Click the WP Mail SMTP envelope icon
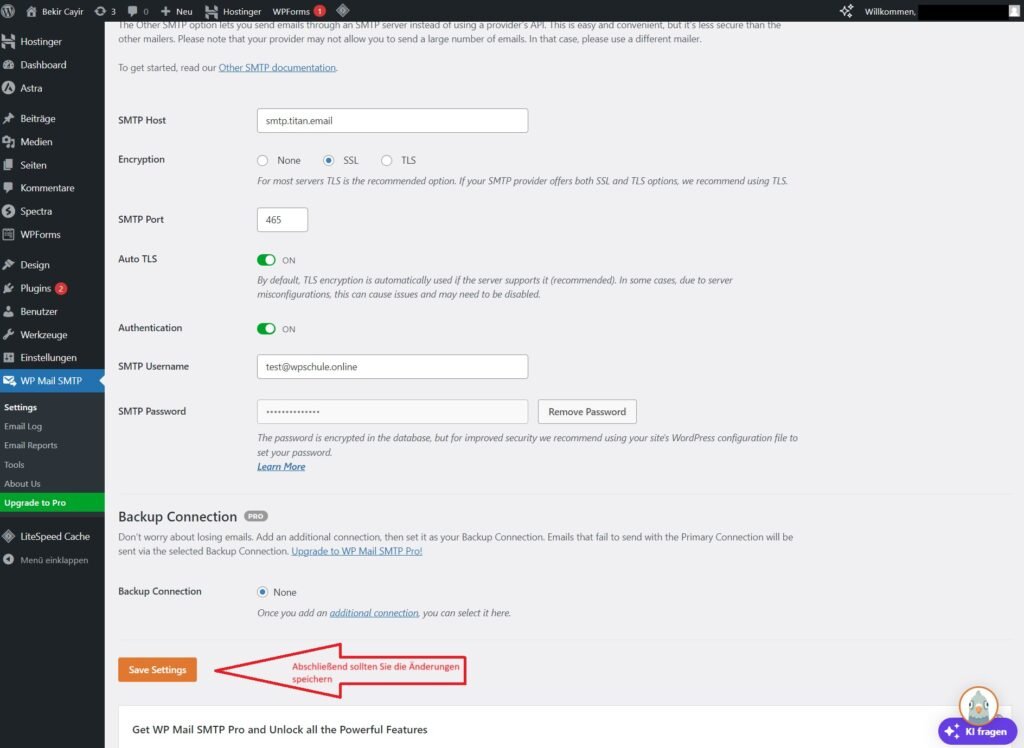1024x748 pixels. (x=9, y=380)
